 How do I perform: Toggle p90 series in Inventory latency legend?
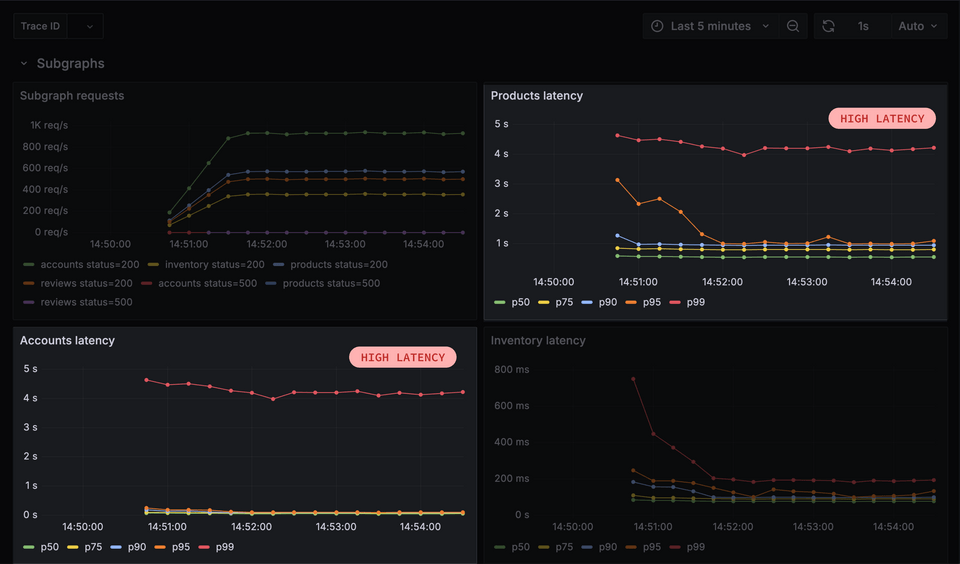[x=607, y=547]
